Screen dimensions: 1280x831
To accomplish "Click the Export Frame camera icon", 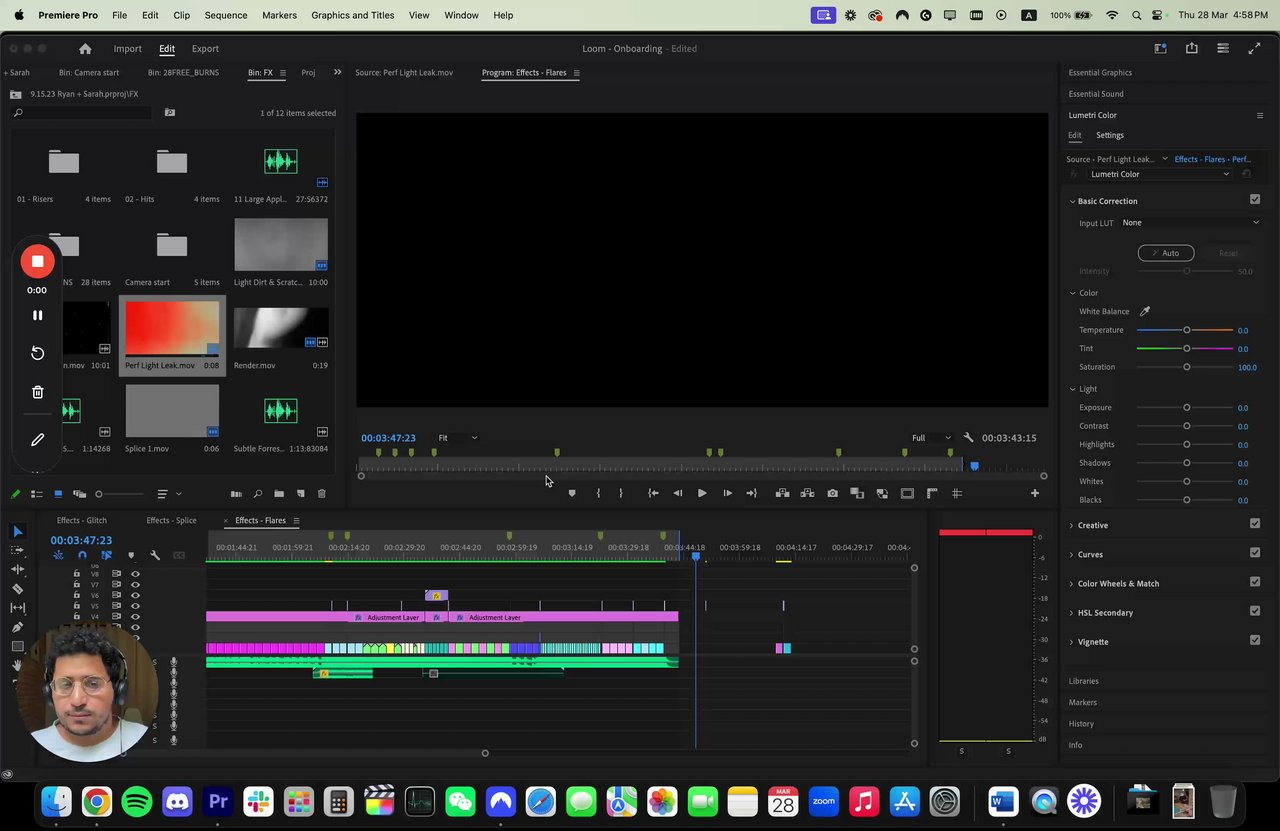I will pos(832,493).
